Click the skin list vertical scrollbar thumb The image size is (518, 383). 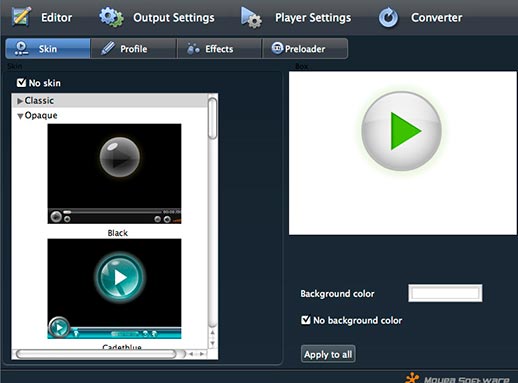tap(212, 118)
